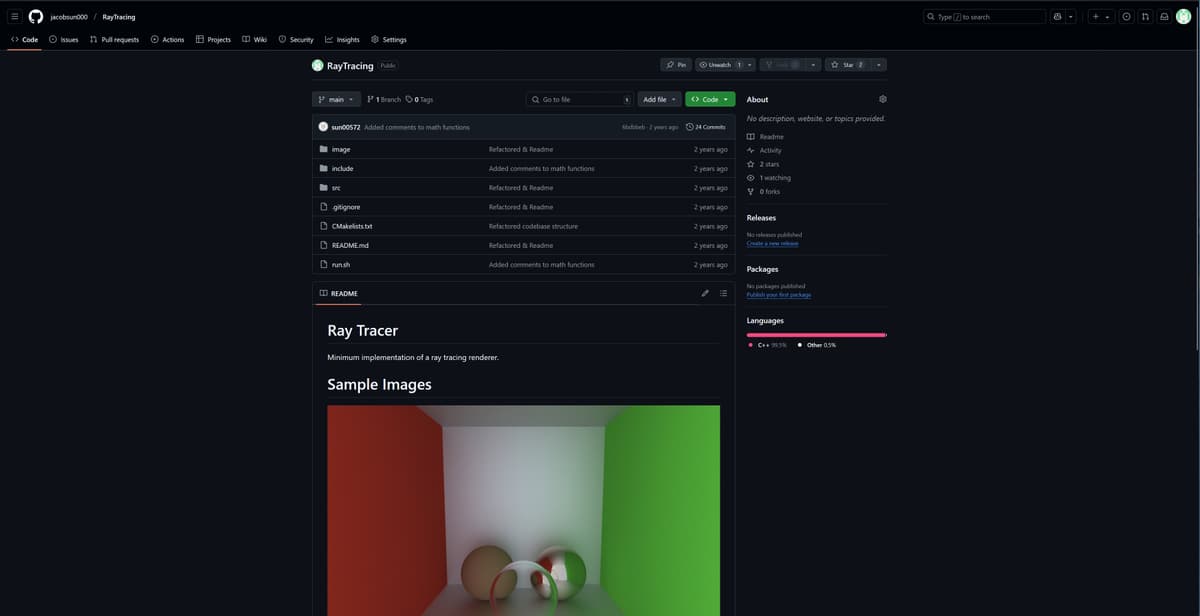This screenshot has width=1200, height=616.
Task: Edit the README using the pencil icon
Action: tap(705, 293)
